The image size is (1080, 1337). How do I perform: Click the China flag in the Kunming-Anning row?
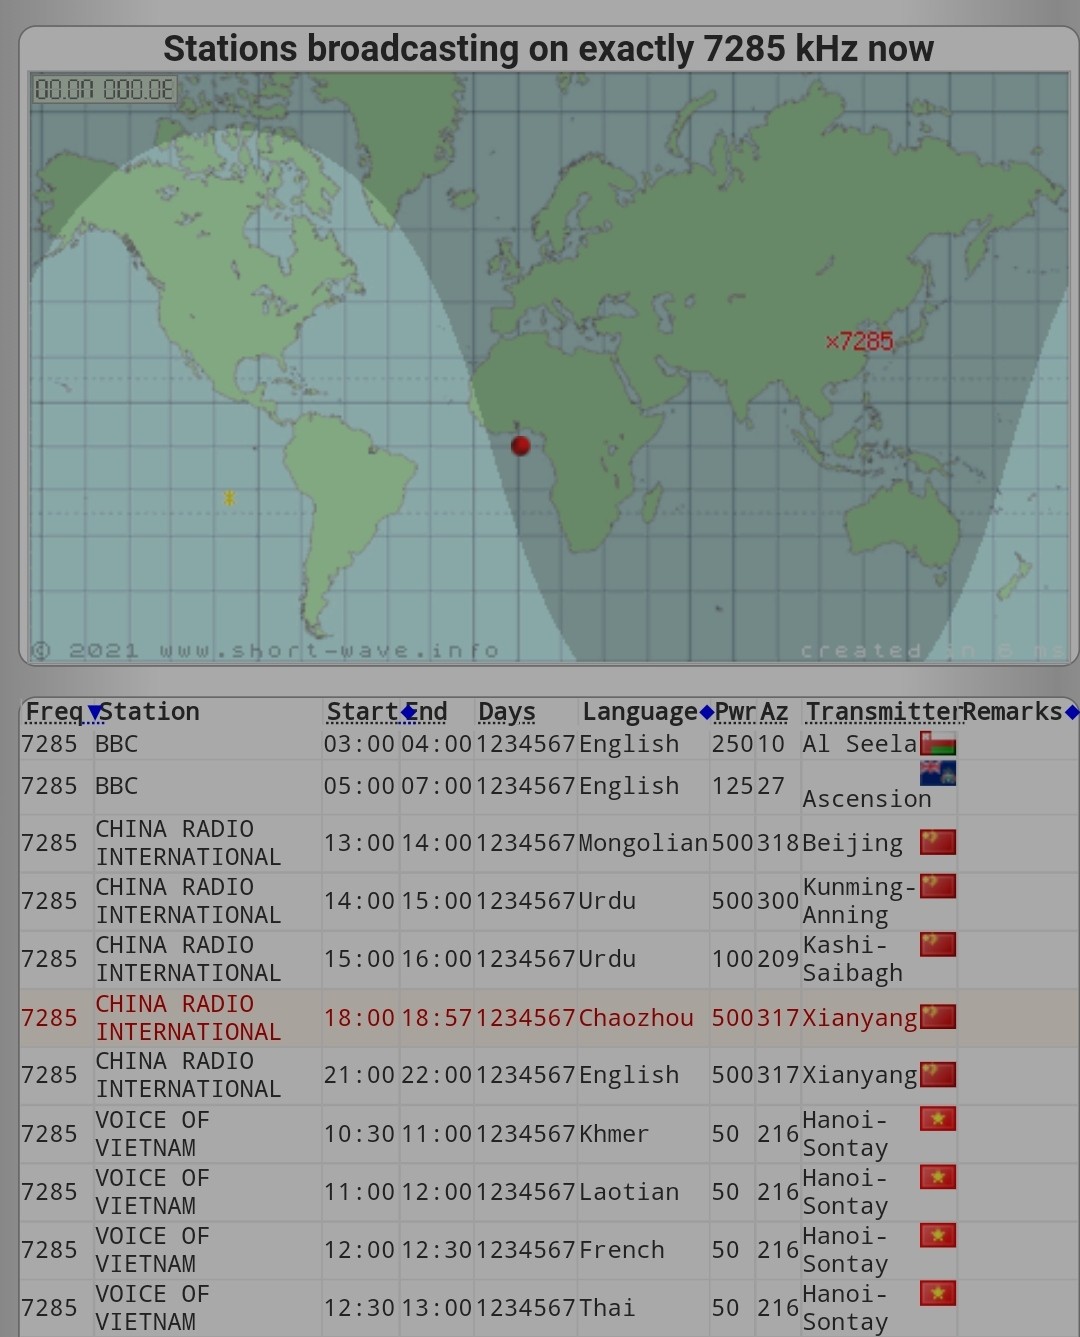coord(938,886)
